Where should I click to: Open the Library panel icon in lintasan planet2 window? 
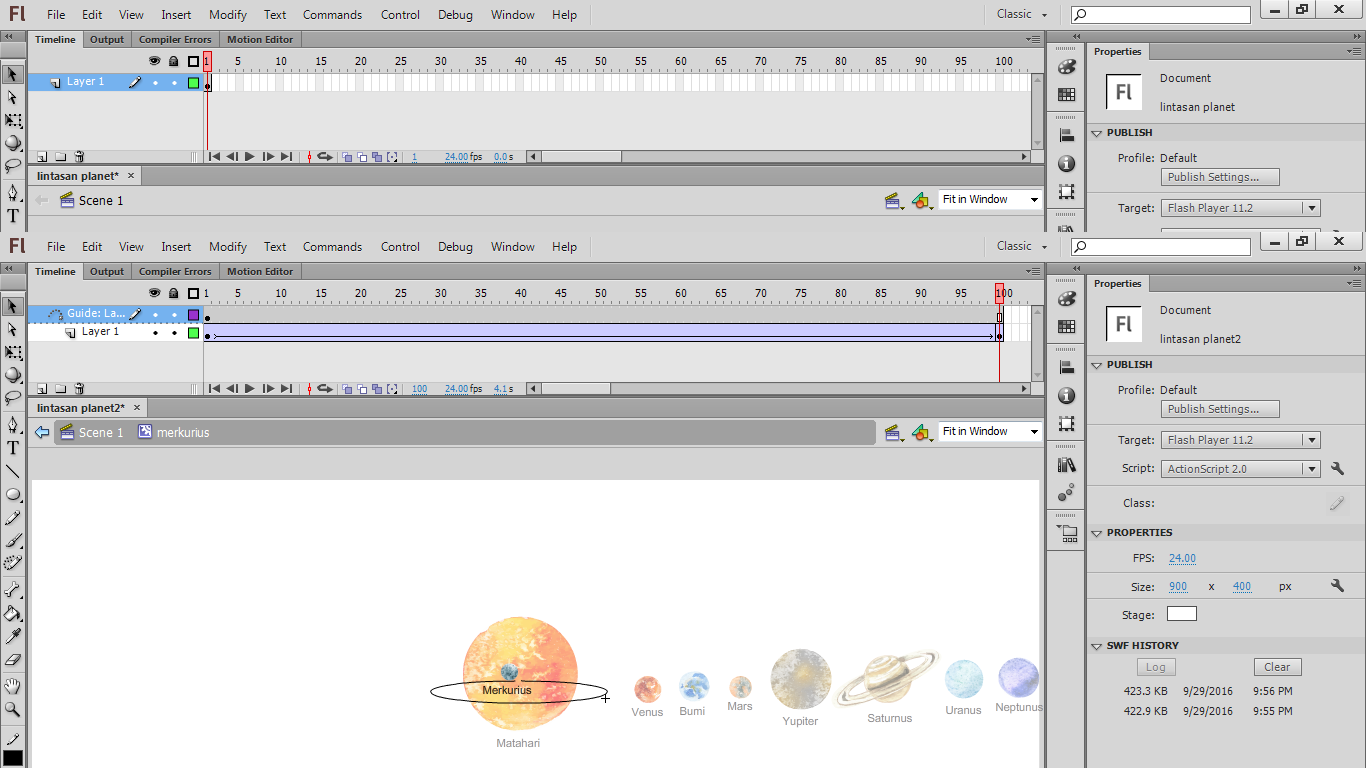(x=1067, y=465)
